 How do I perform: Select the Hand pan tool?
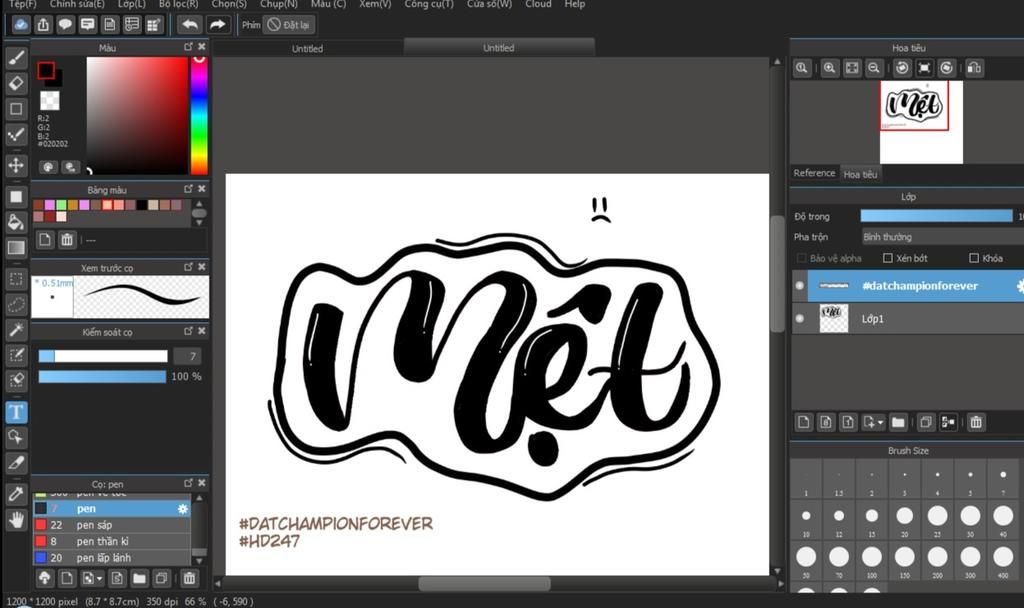[16, 520]
